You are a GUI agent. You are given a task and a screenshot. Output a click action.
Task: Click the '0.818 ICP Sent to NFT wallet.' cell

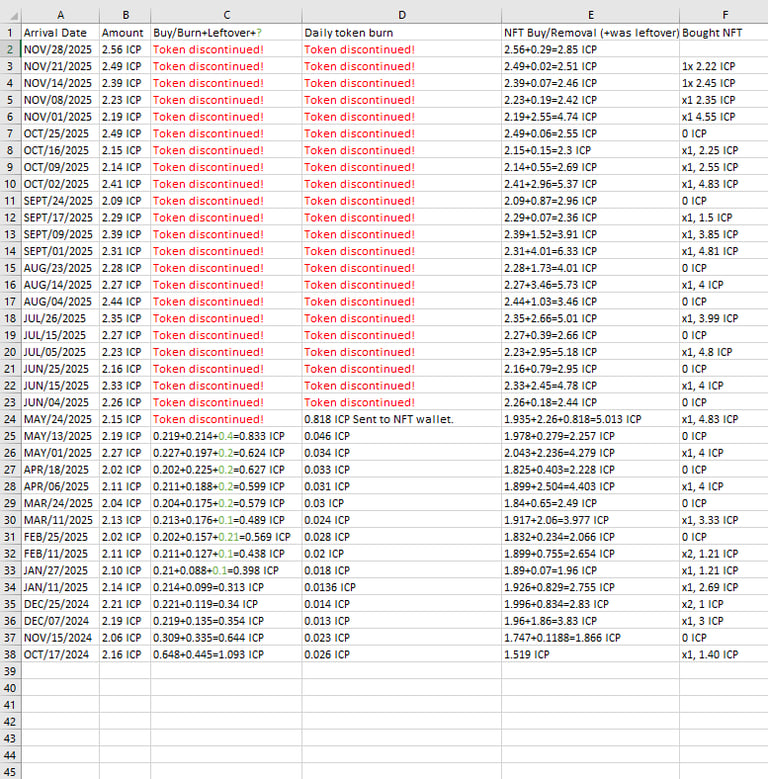pyautogui.click(x=401, y=419)
